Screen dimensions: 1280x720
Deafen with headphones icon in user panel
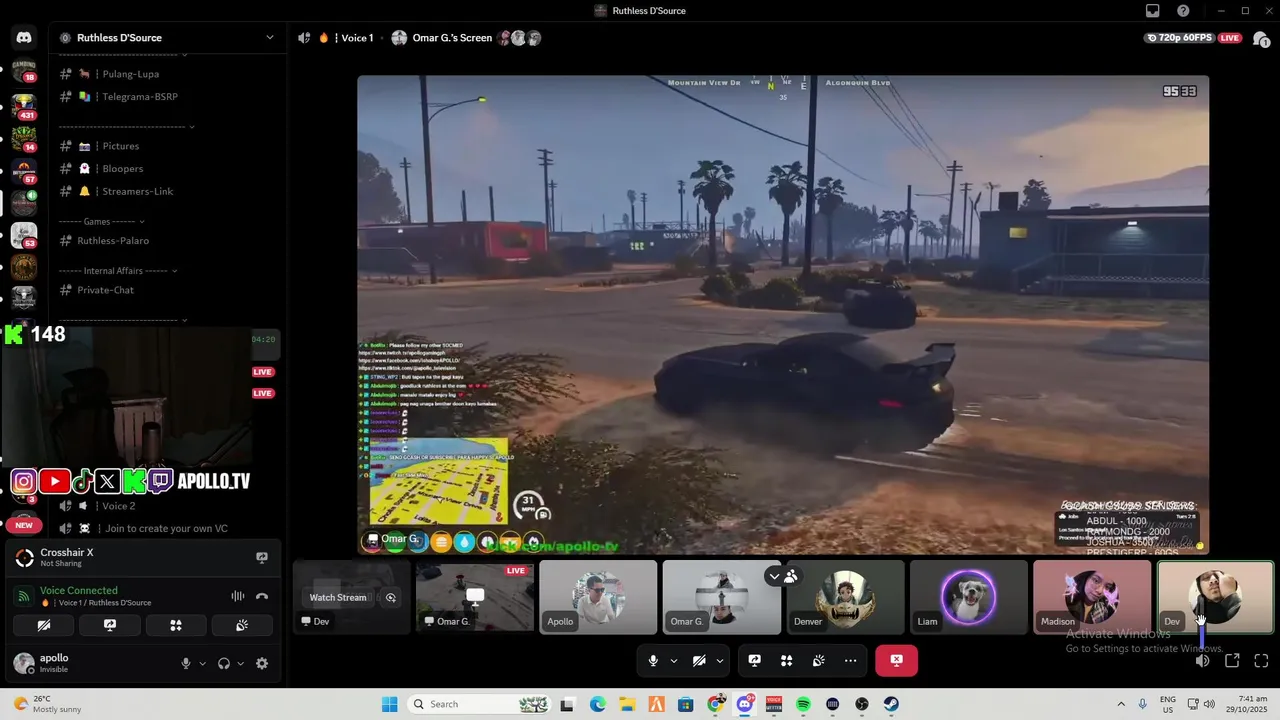pos(224,663)
